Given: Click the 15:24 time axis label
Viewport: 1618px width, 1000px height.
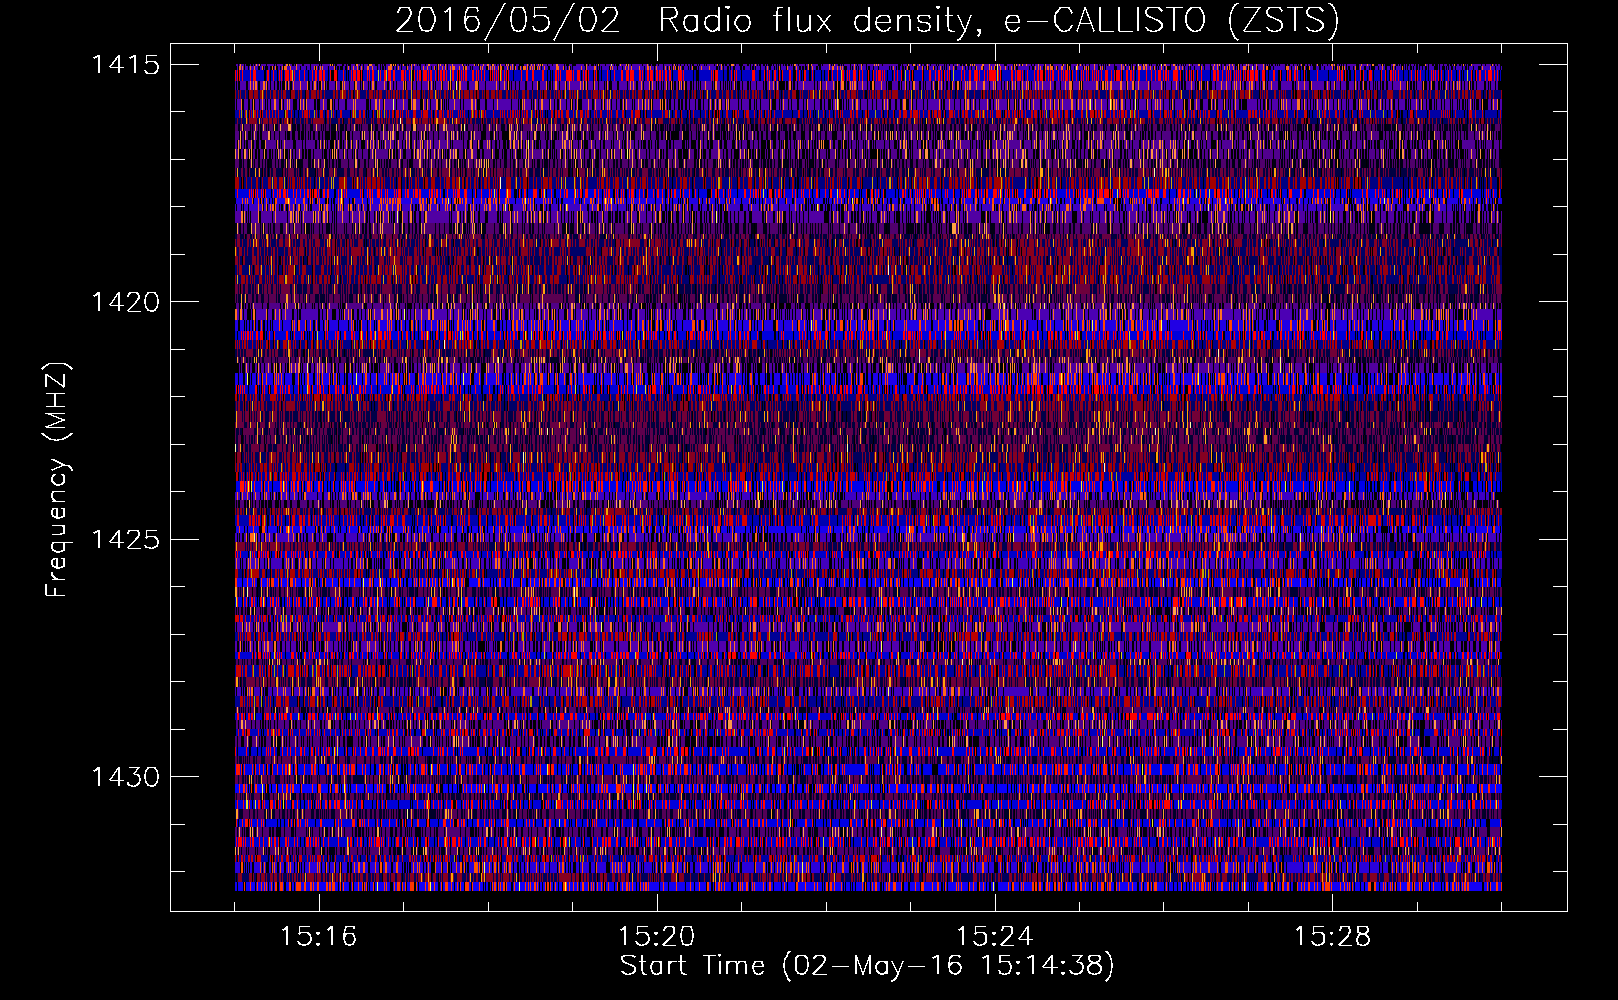Looking at the screenshot, I should click(994, 937).
